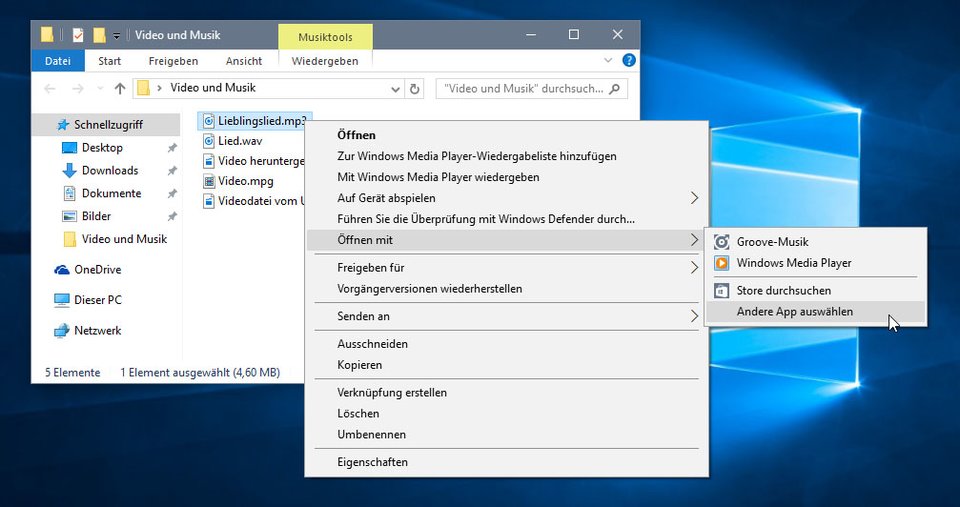Expand the Freigeben für submenu
This screenshot has height=507, width=960.
pyautogui.click(x=694, y=268)
